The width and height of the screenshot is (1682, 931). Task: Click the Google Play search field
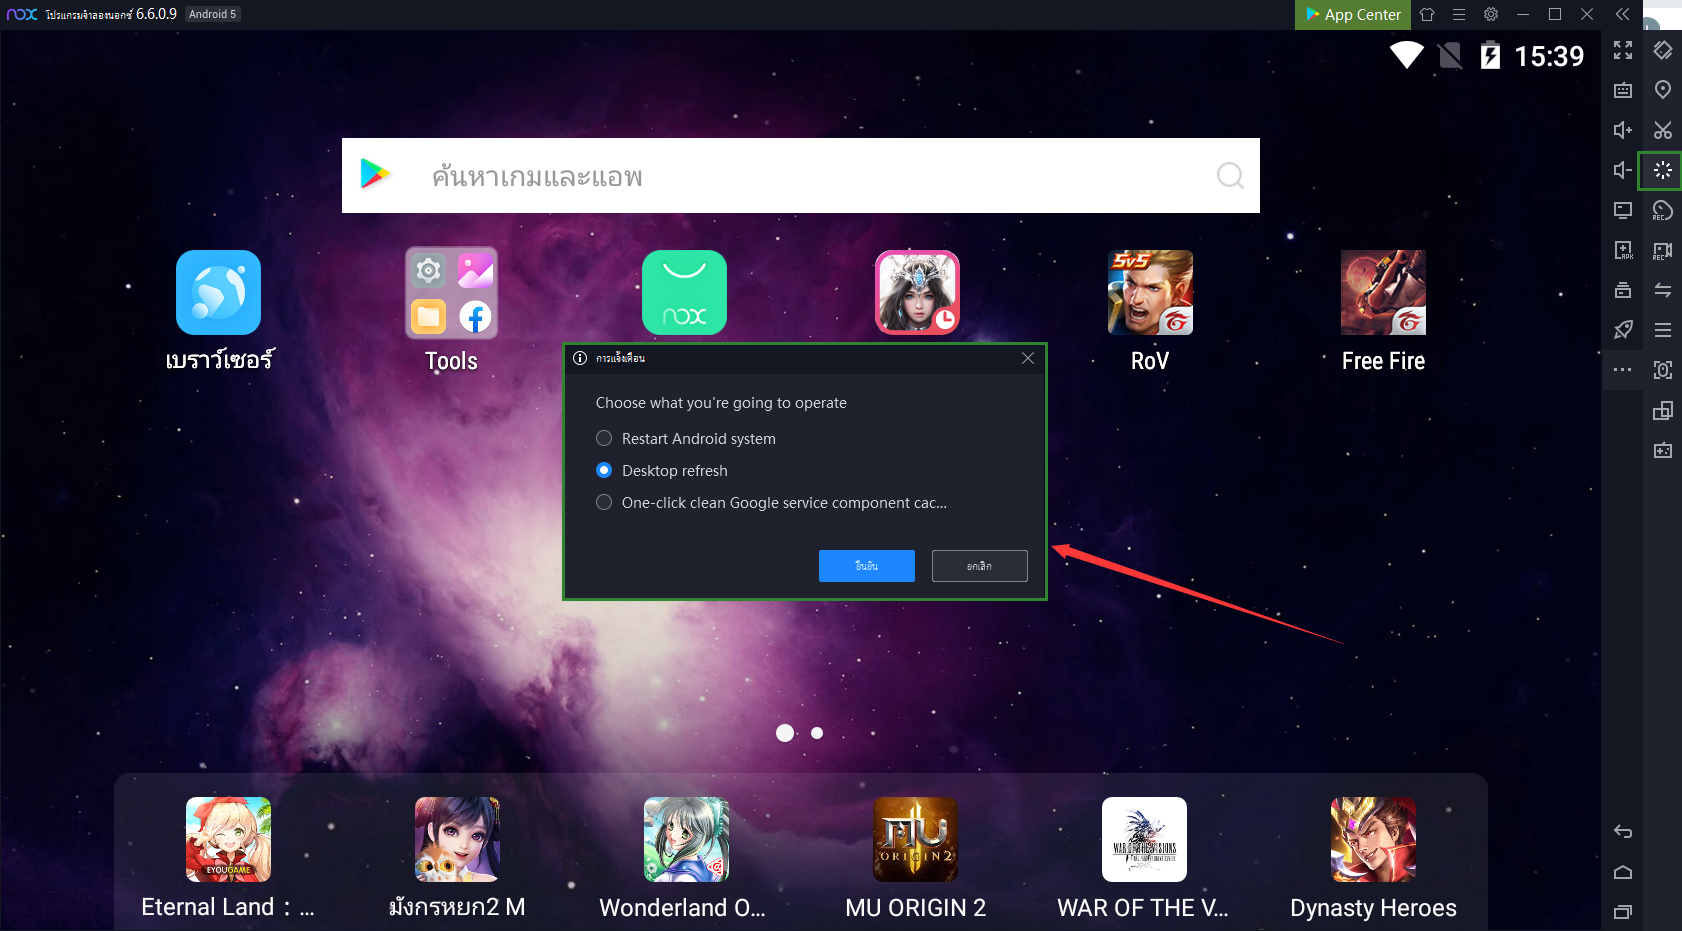800,176
